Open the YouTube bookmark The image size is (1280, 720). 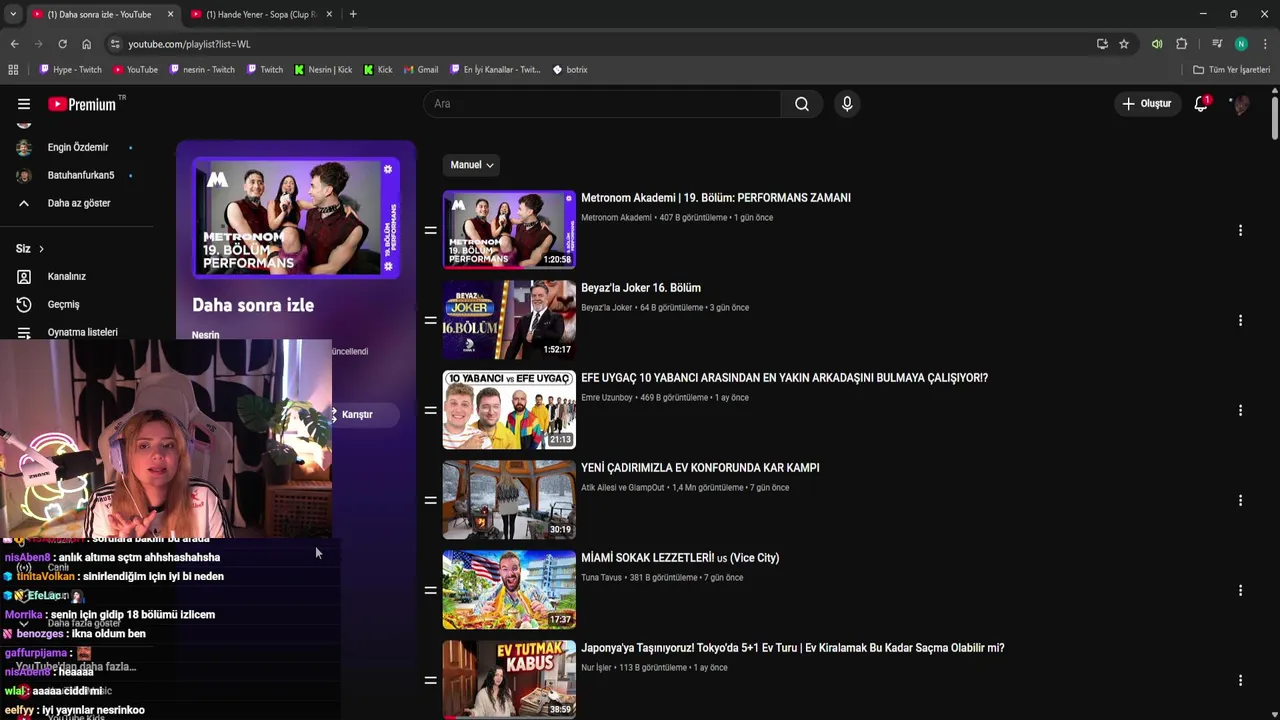(x=135, y=70)
